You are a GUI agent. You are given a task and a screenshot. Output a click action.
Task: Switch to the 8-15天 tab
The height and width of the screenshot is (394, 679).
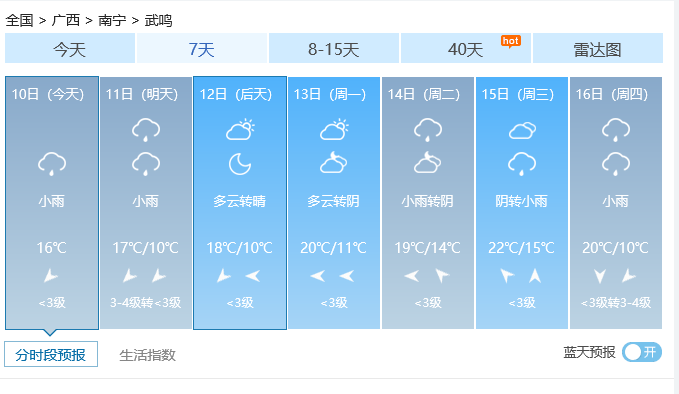pyautogui.click(x=333, y=48)
